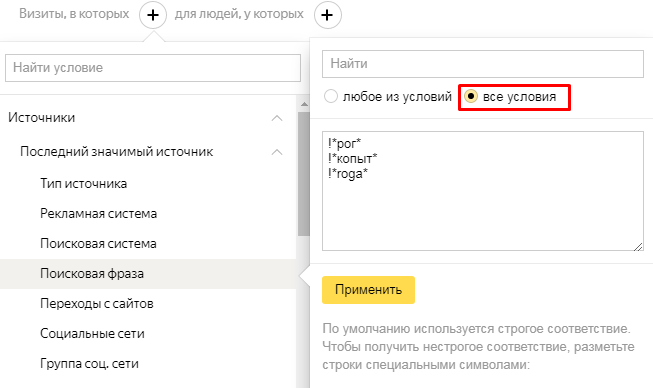Select the 'все условия' radio button
The height and width of the screenshot is (388, 653).
click(471, 97)
